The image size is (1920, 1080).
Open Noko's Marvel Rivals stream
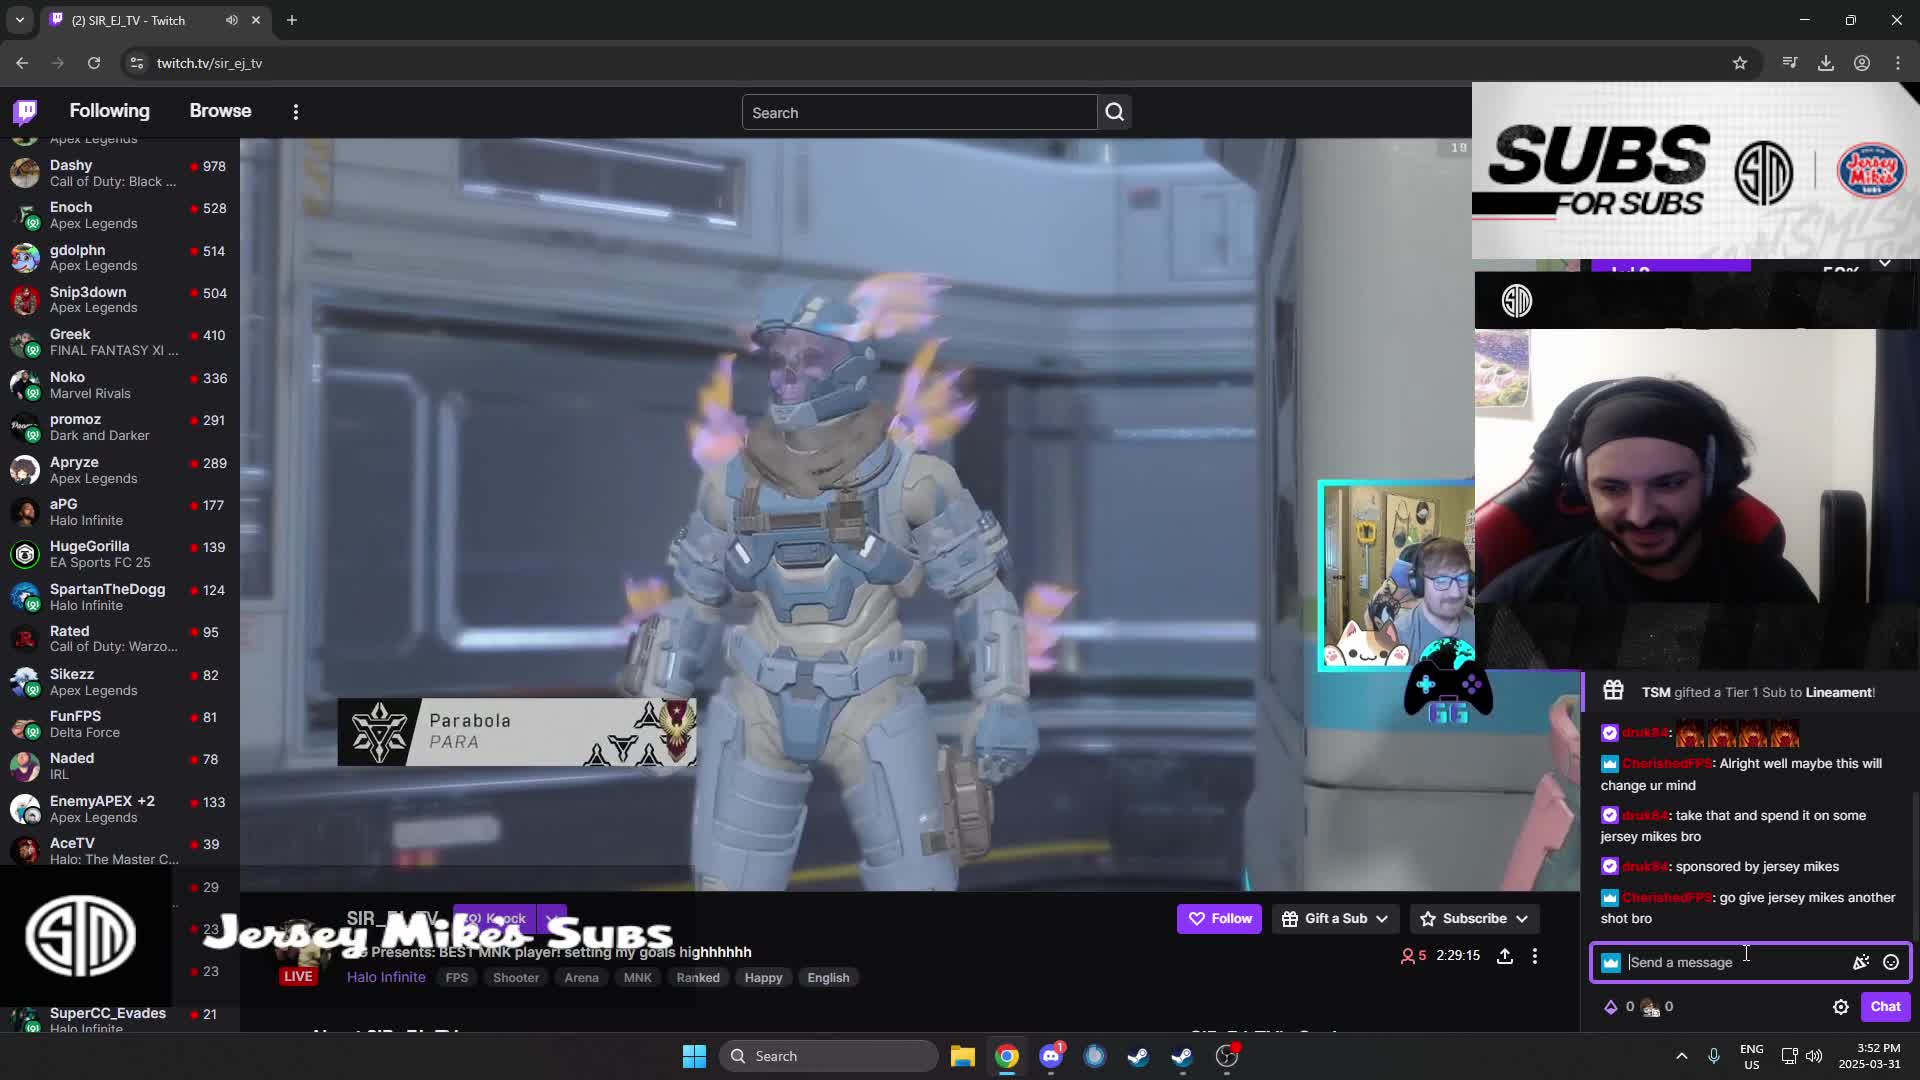tap(120, 384)
